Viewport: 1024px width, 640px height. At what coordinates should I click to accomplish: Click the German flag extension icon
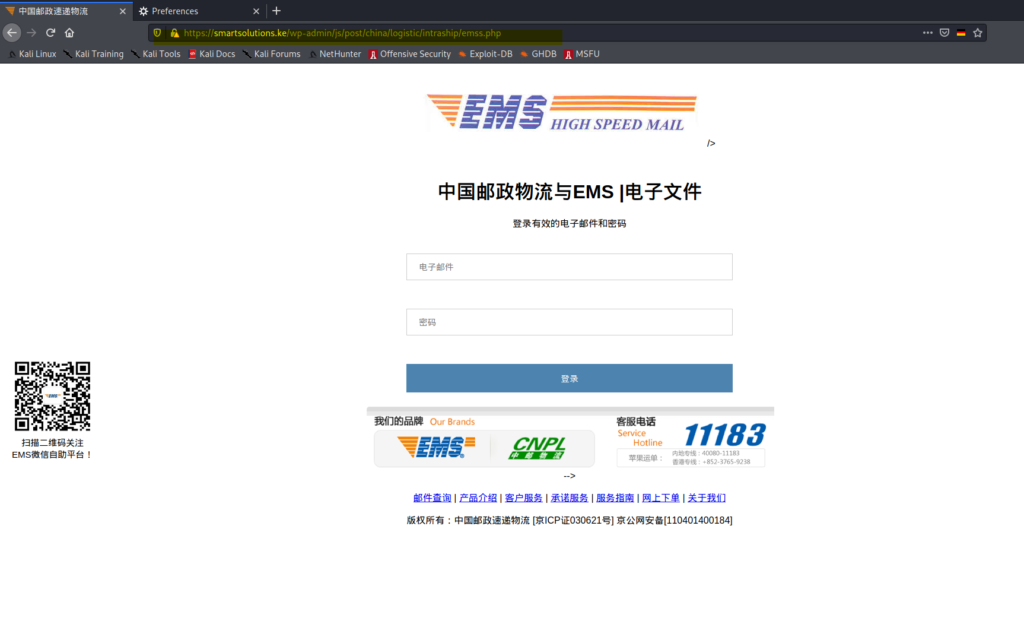pos(961,33)
